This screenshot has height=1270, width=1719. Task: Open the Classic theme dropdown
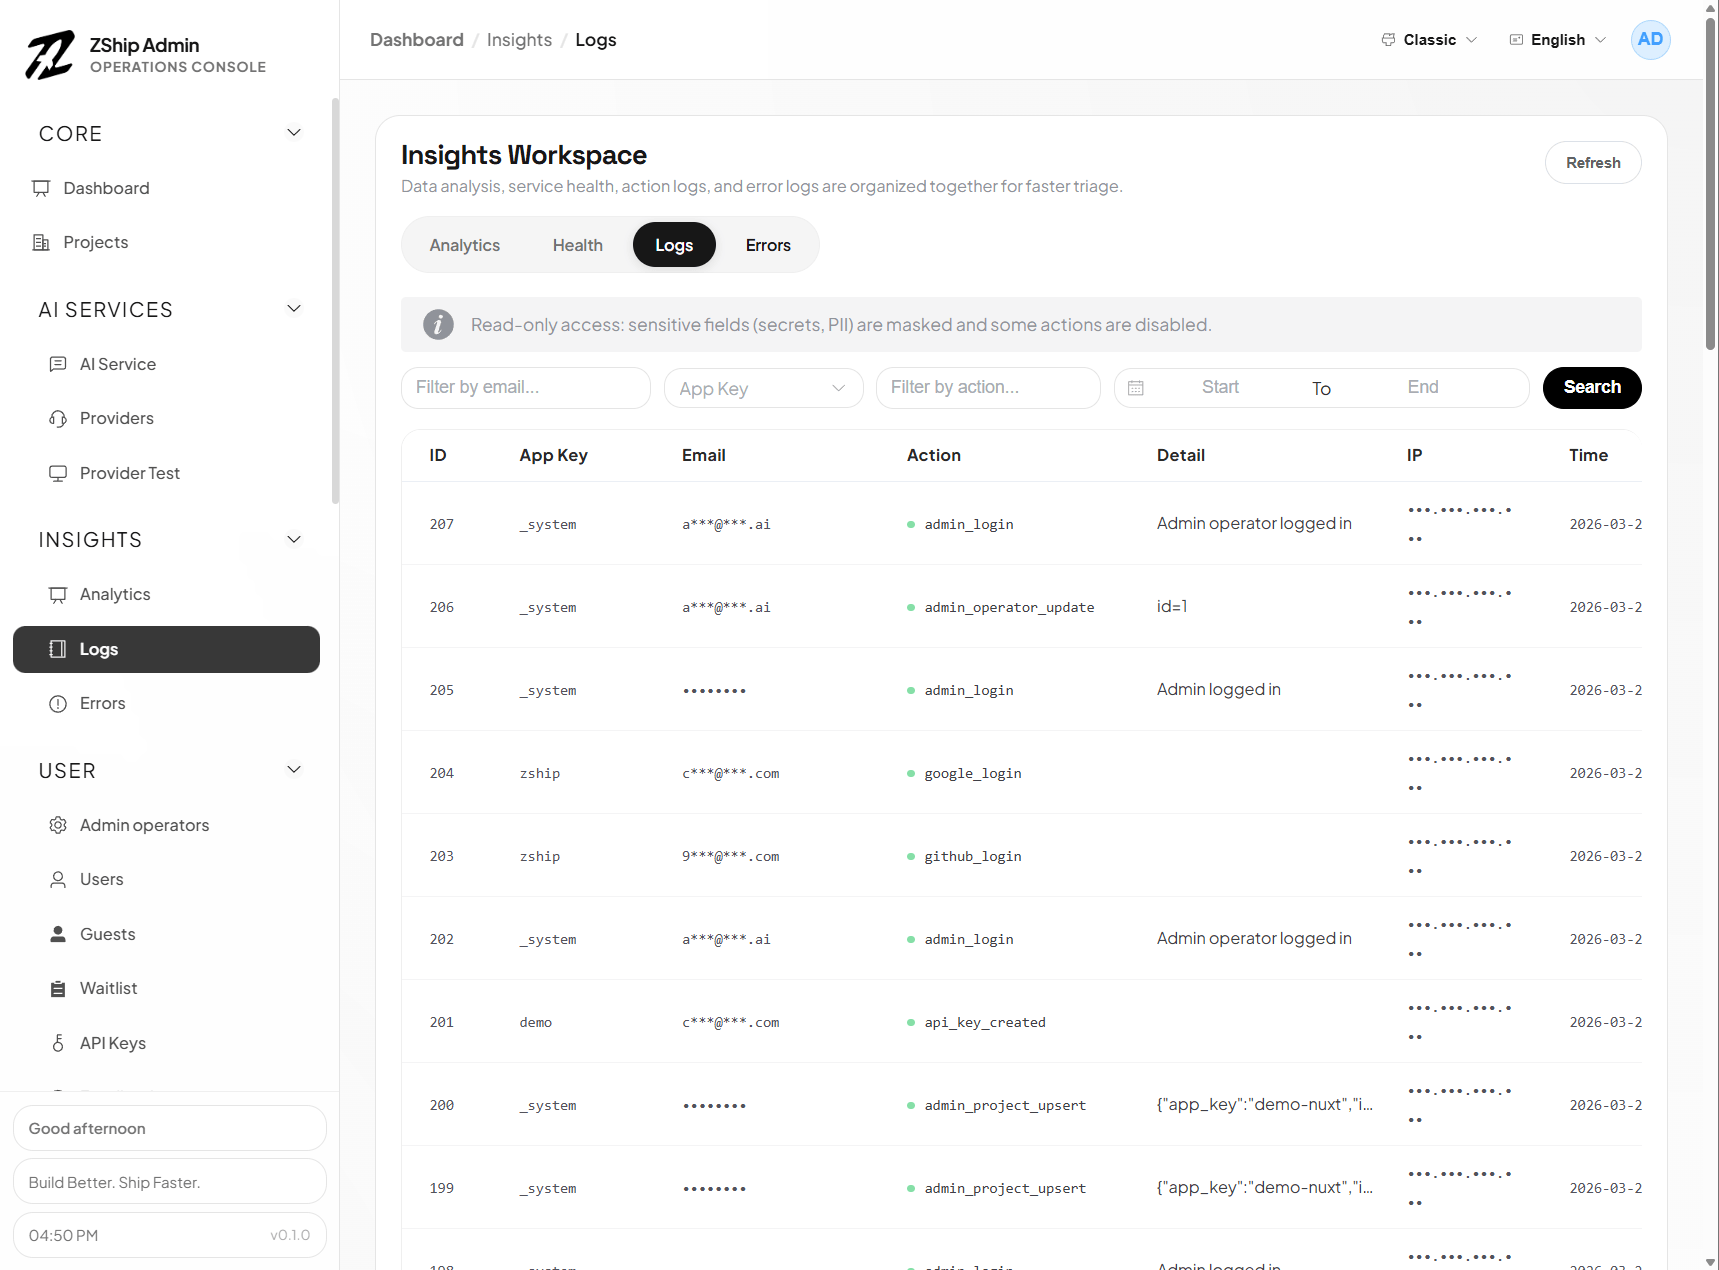[x=1429, y=40]
